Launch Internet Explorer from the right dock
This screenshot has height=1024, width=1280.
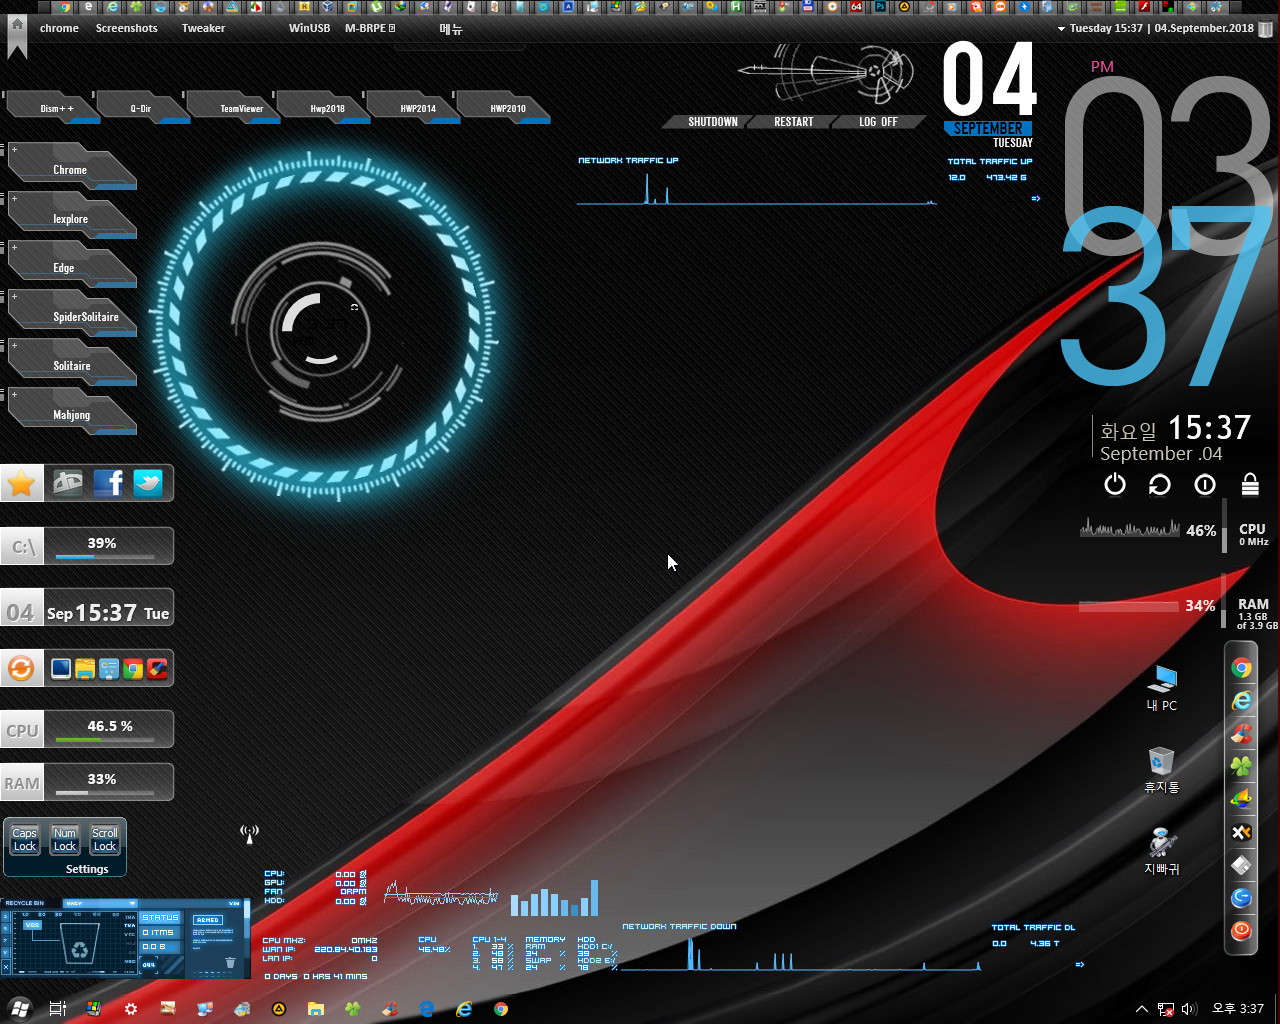pos(1241,701)
